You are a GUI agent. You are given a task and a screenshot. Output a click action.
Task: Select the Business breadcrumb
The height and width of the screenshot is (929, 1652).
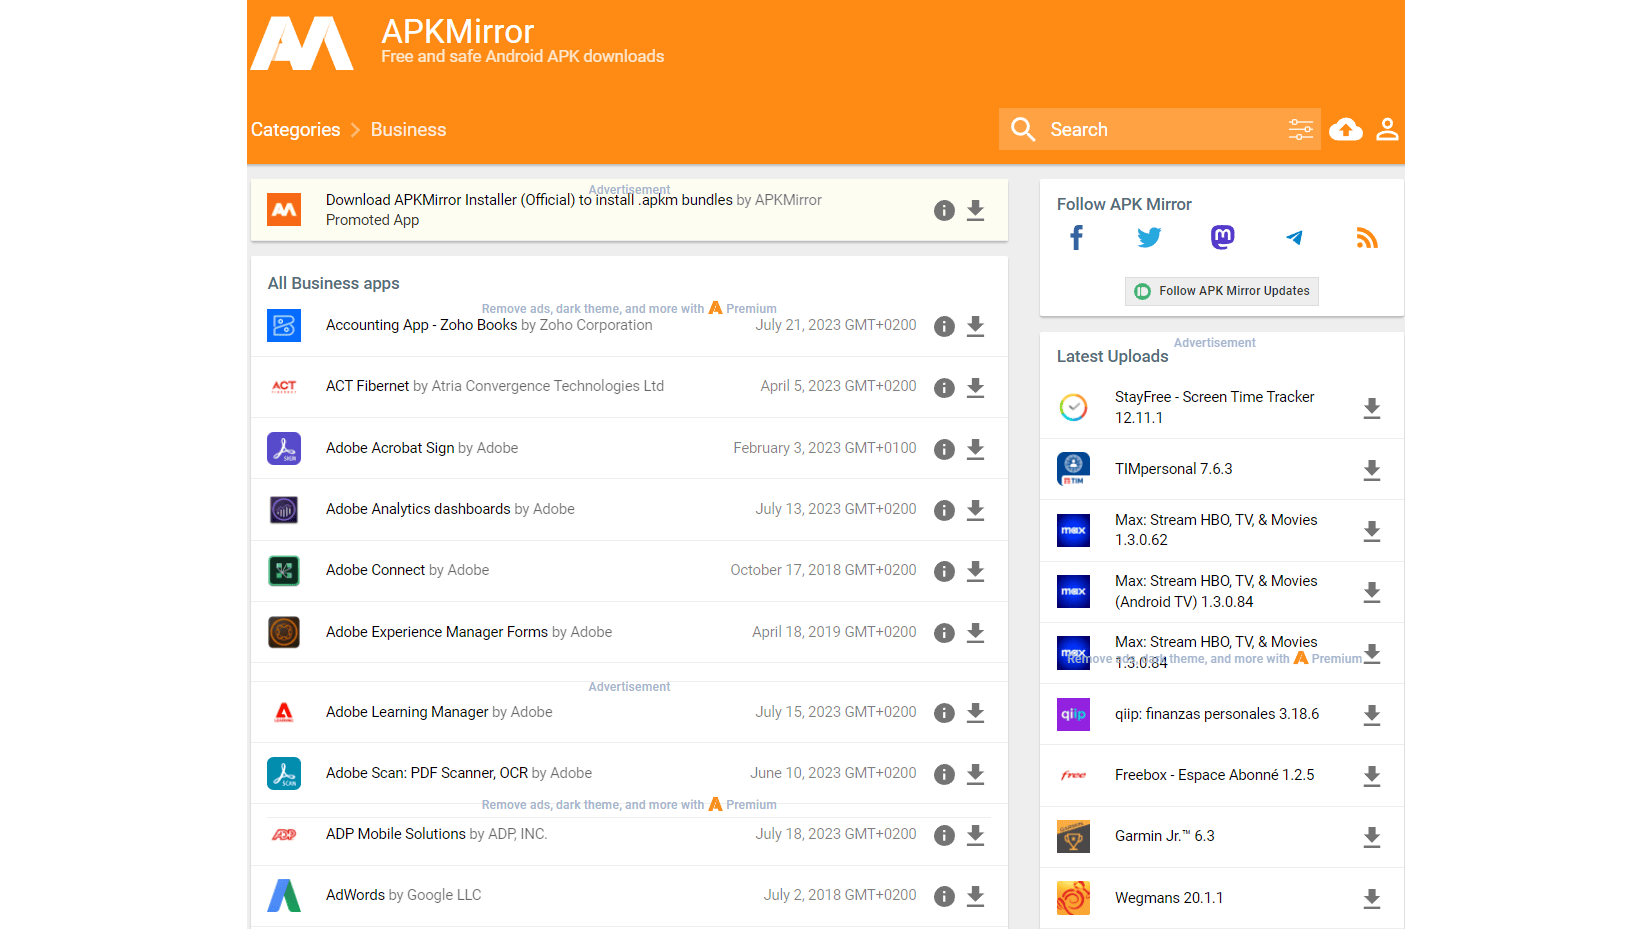point(408,129)
